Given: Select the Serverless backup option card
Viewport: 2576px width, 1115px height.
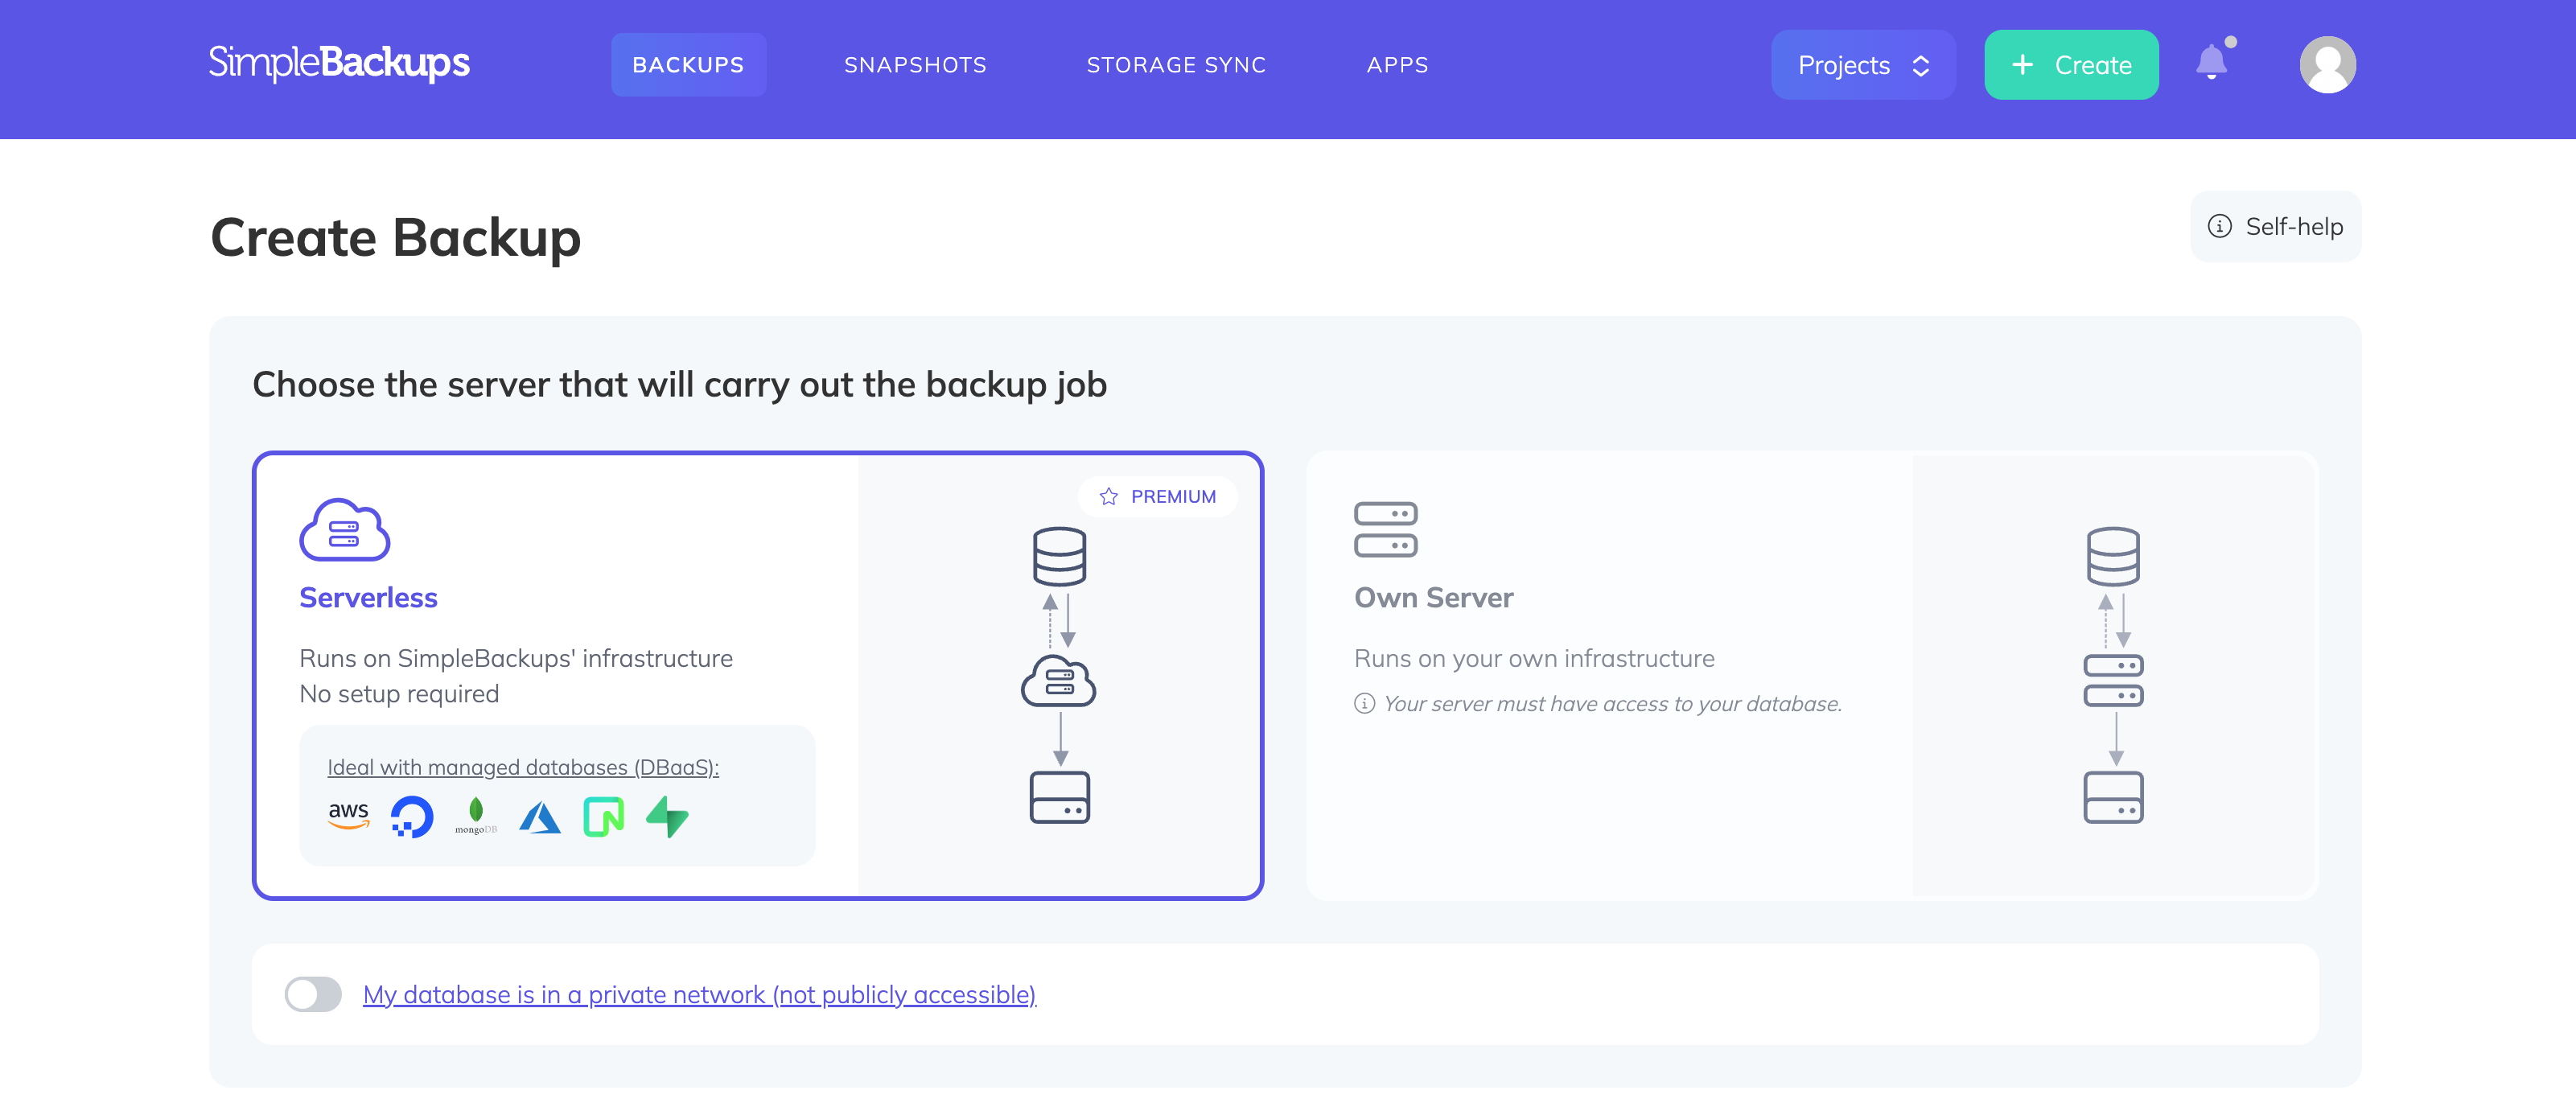Looking at the screenshot, I should pos(757,675).
